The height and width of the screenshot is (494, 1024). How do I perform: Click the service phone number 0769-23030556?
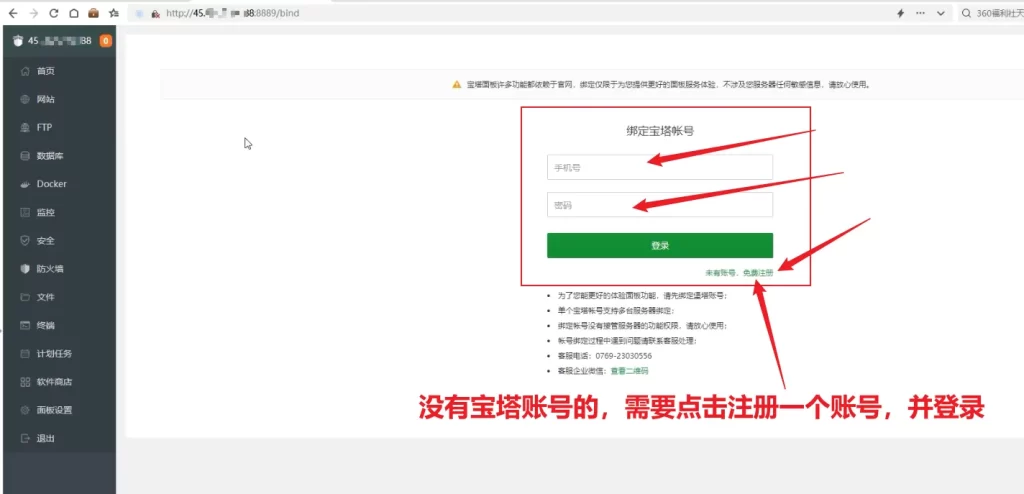[x=624, y=356]
